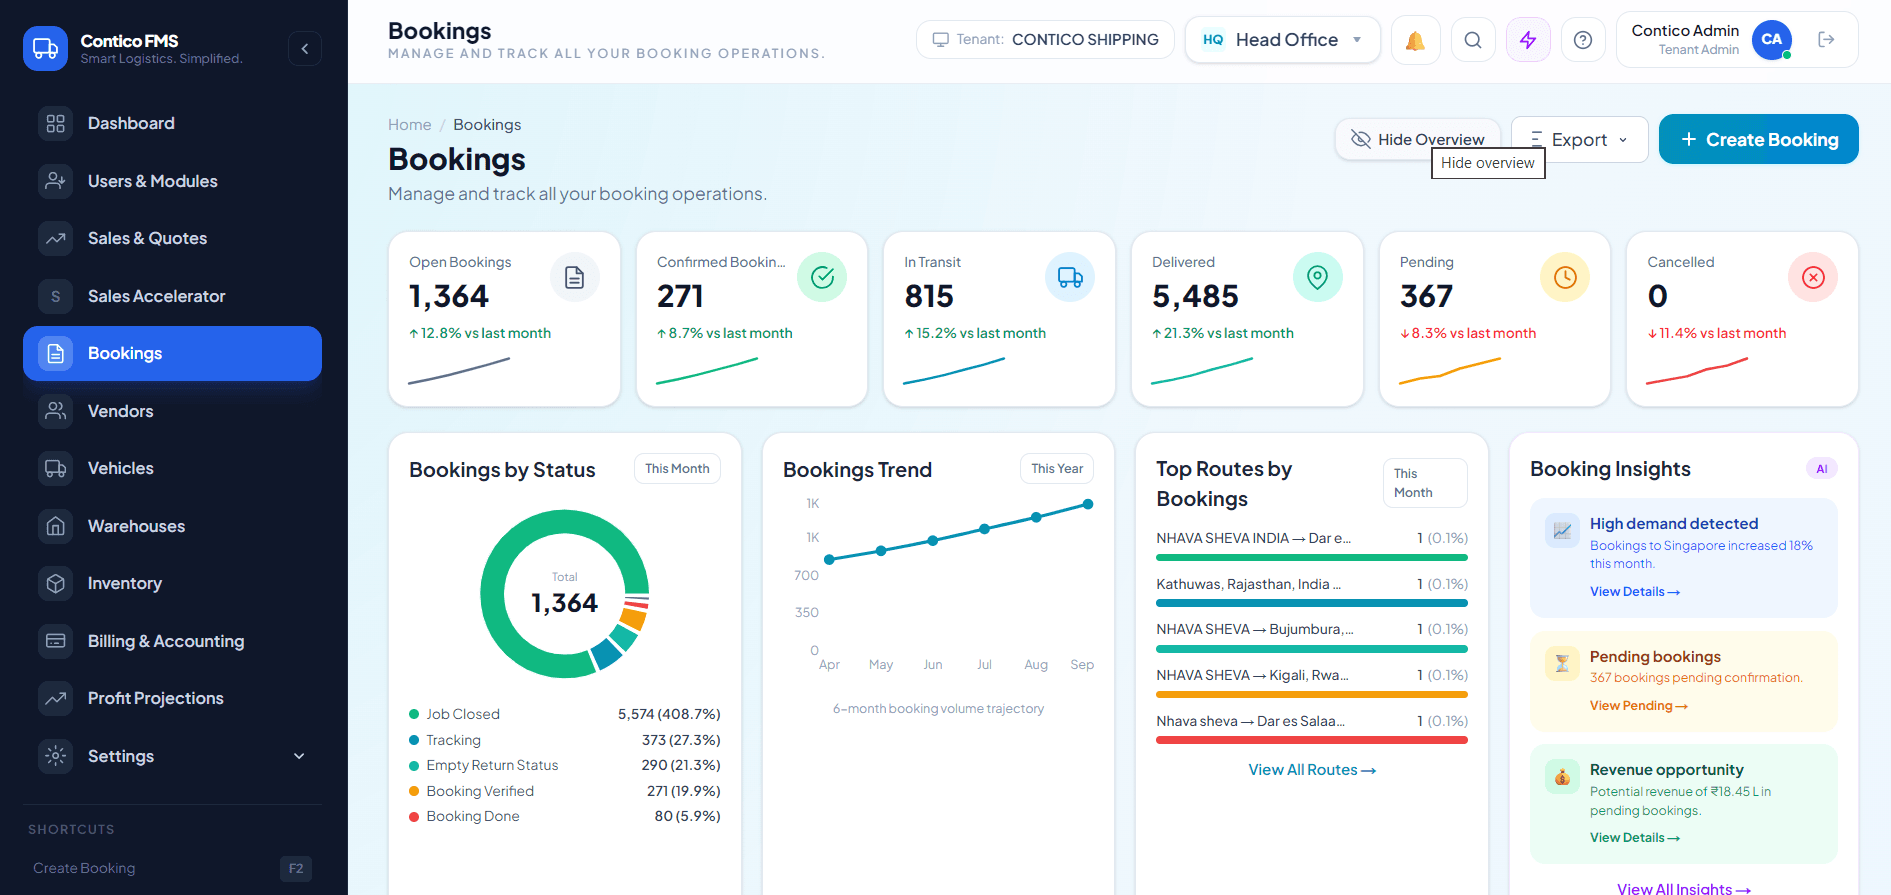The width and height of the screenshot is (1891, 895).
Task: Click the Contico FMS truck logo icon
Action: (x=45, y=48)
